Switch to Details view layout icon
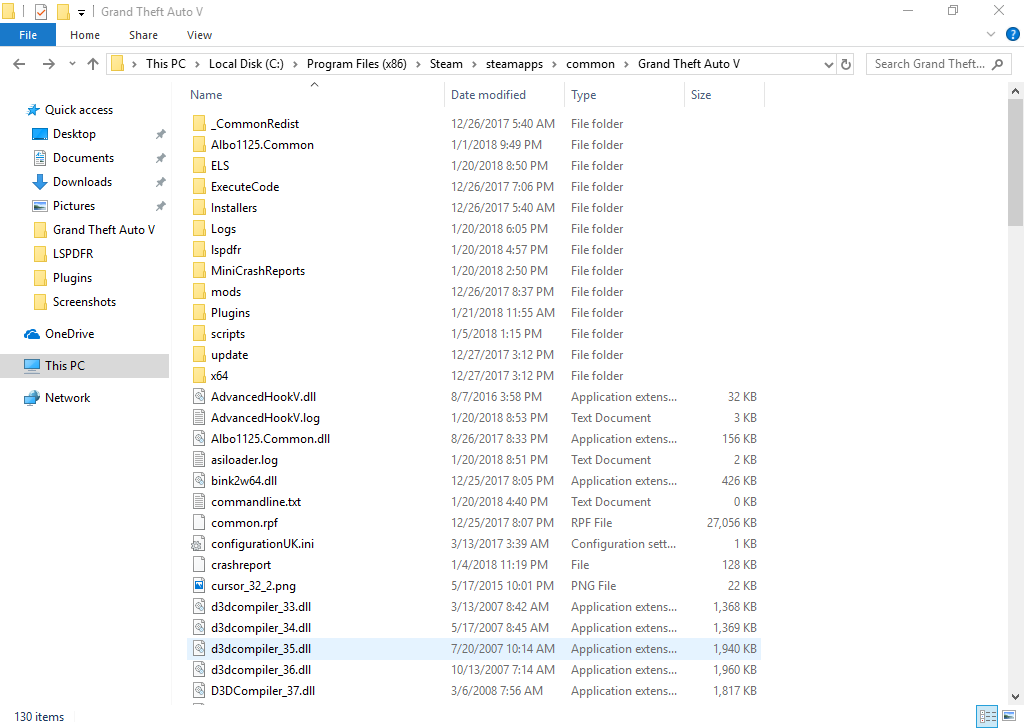The image size is (1024, 728). tap(987, 716)
